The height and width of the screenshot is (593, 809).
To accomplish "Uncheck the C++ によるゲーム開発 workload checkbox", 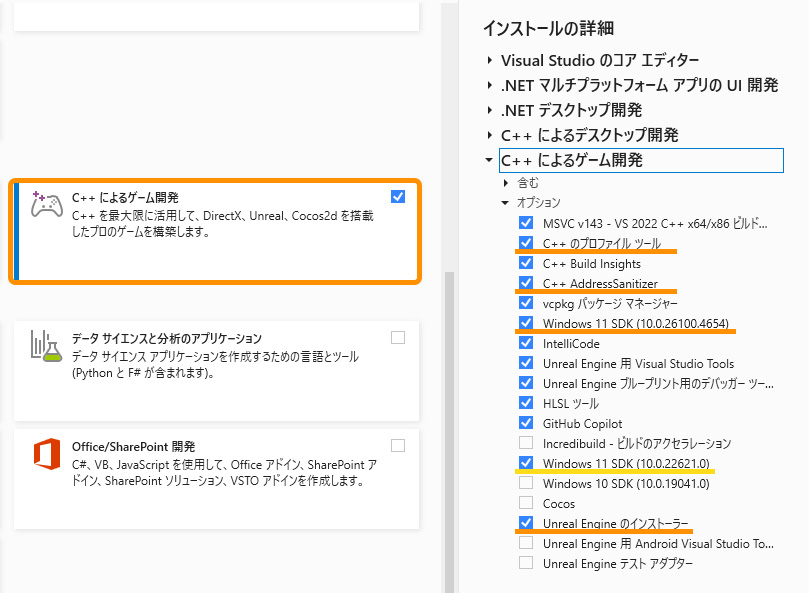I will [x=398, y=197].
